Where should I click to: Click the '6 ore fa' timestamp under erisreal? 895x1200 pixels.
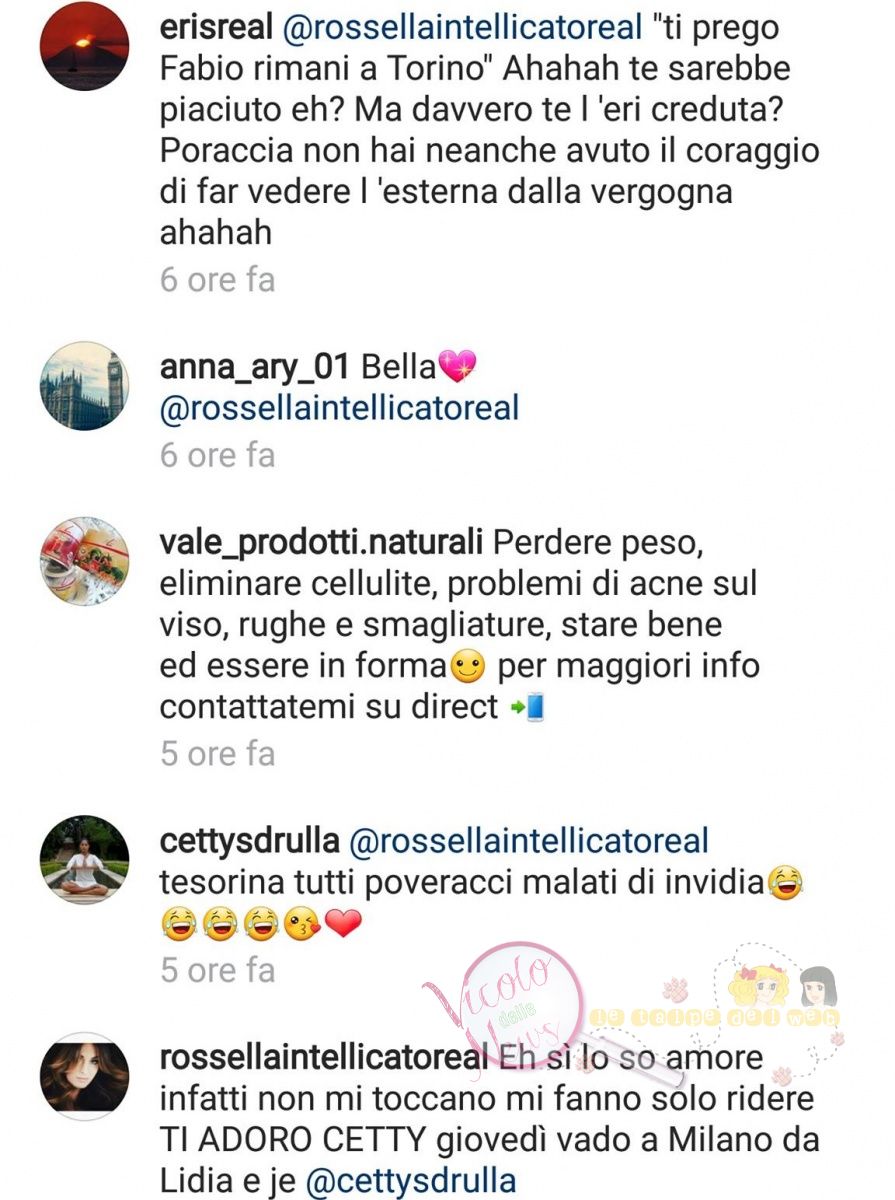tap(217, 279)
